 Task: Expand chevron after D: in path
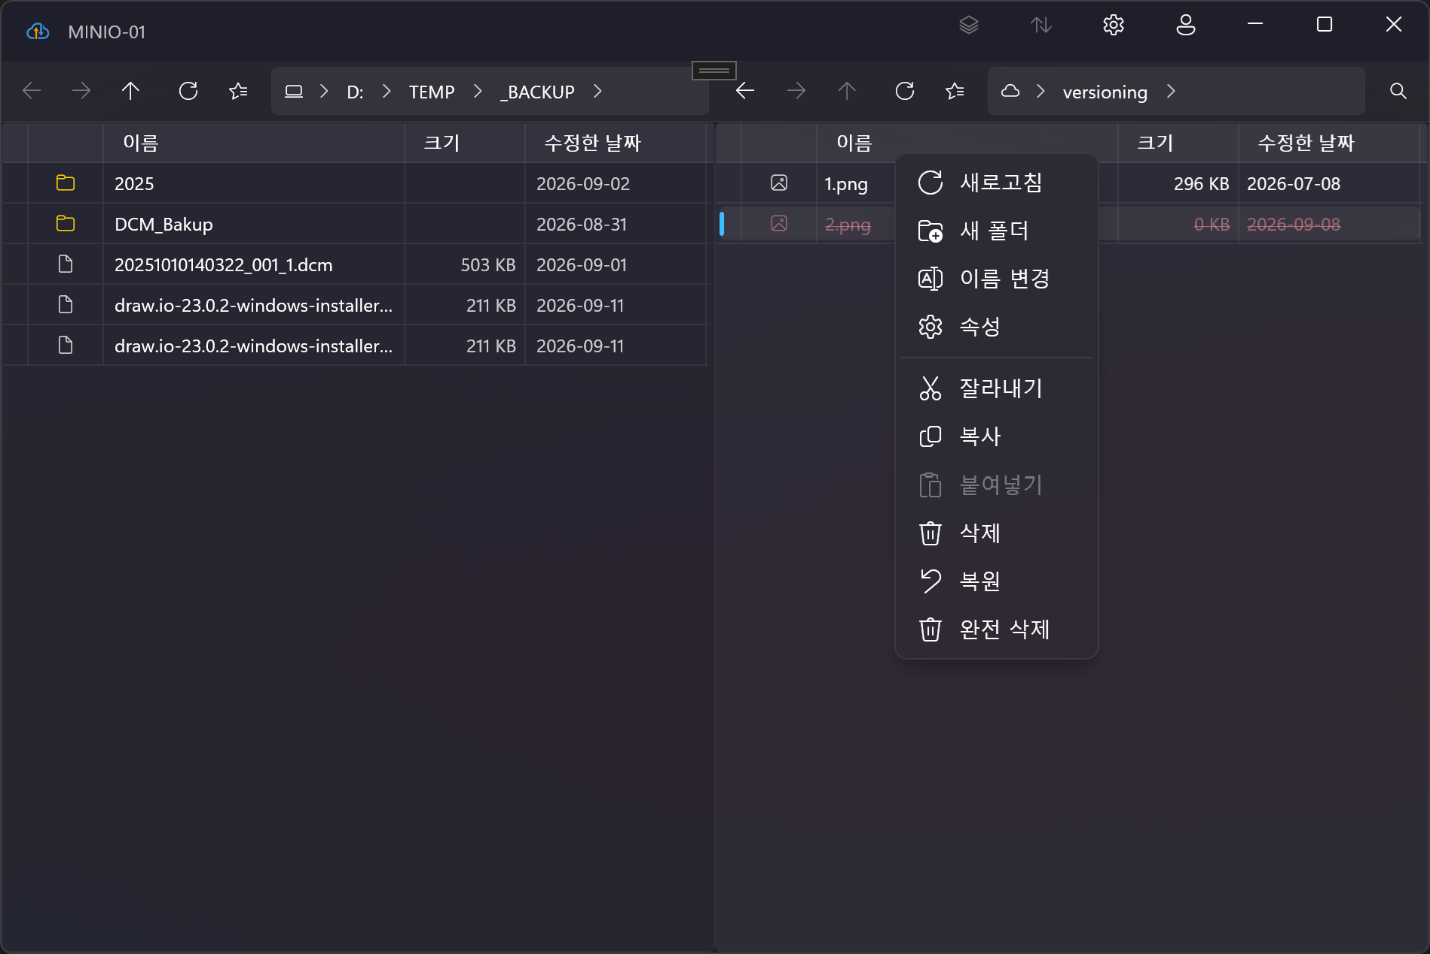point(386,91)
